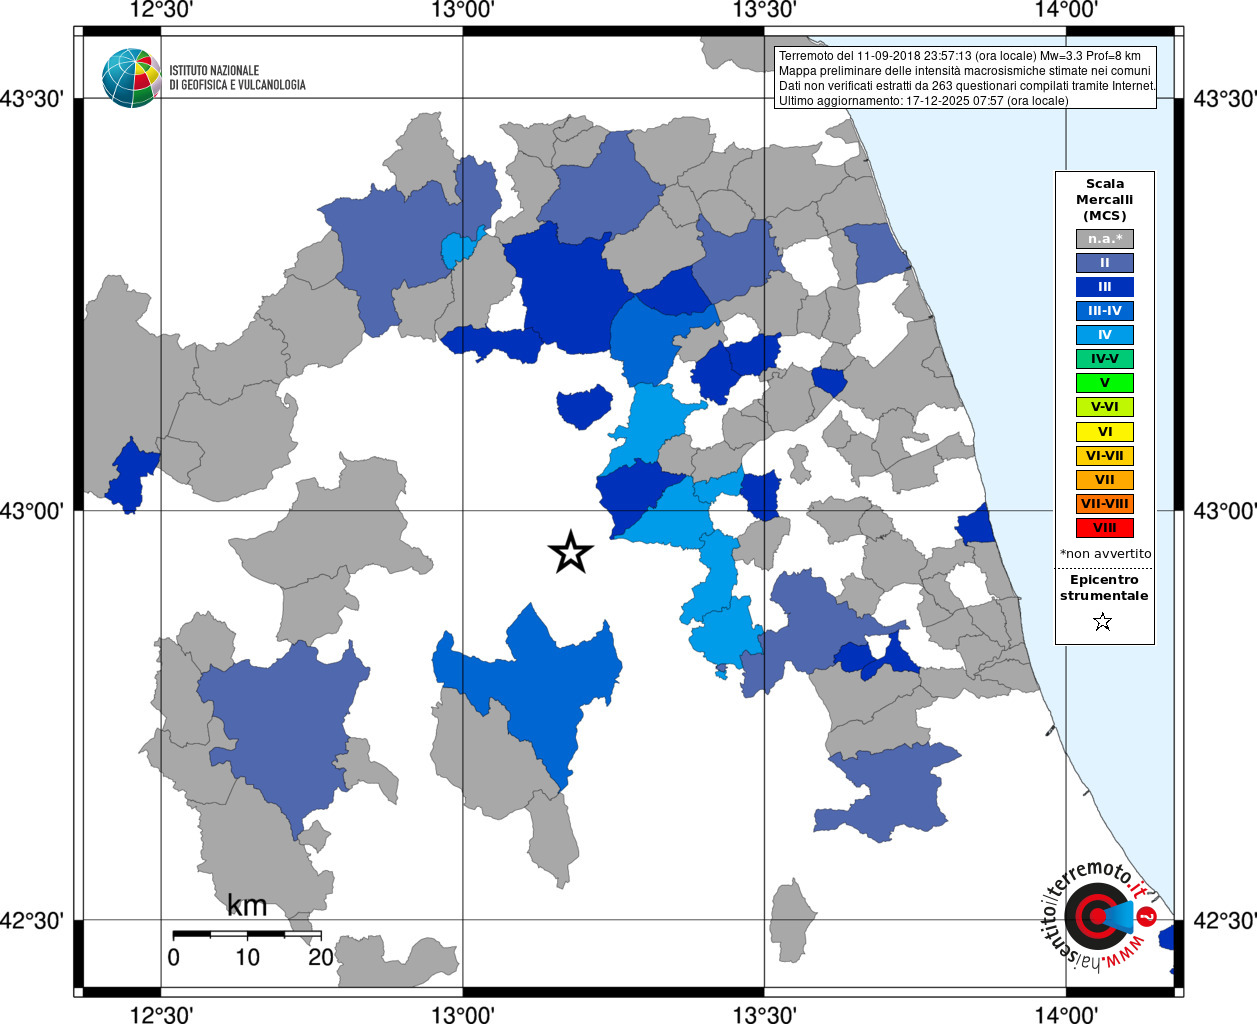
Task: Click the IV legend color box
Action: pos(1105,335)
